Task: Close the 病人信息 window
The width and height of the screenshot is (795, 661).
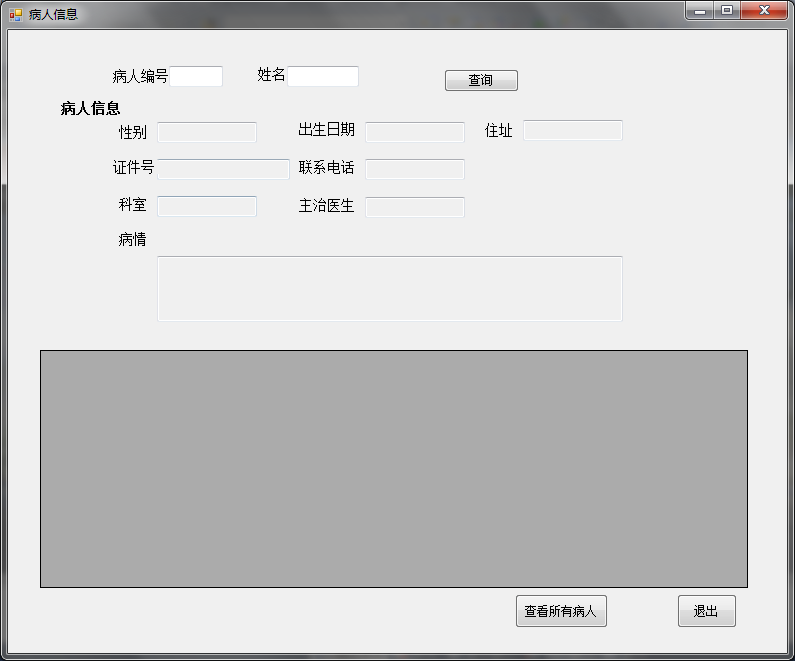Action: pyautogui.click(x=765, y=11)
